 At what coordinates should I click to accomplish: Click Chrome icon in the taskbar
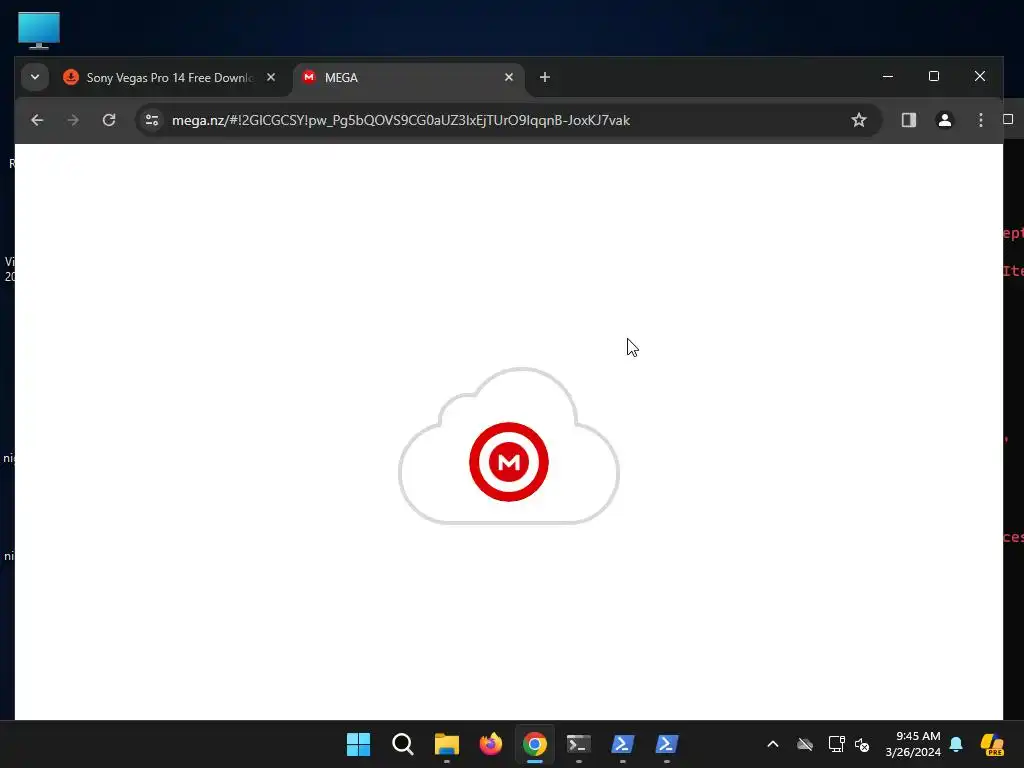[x=534, y=744]
